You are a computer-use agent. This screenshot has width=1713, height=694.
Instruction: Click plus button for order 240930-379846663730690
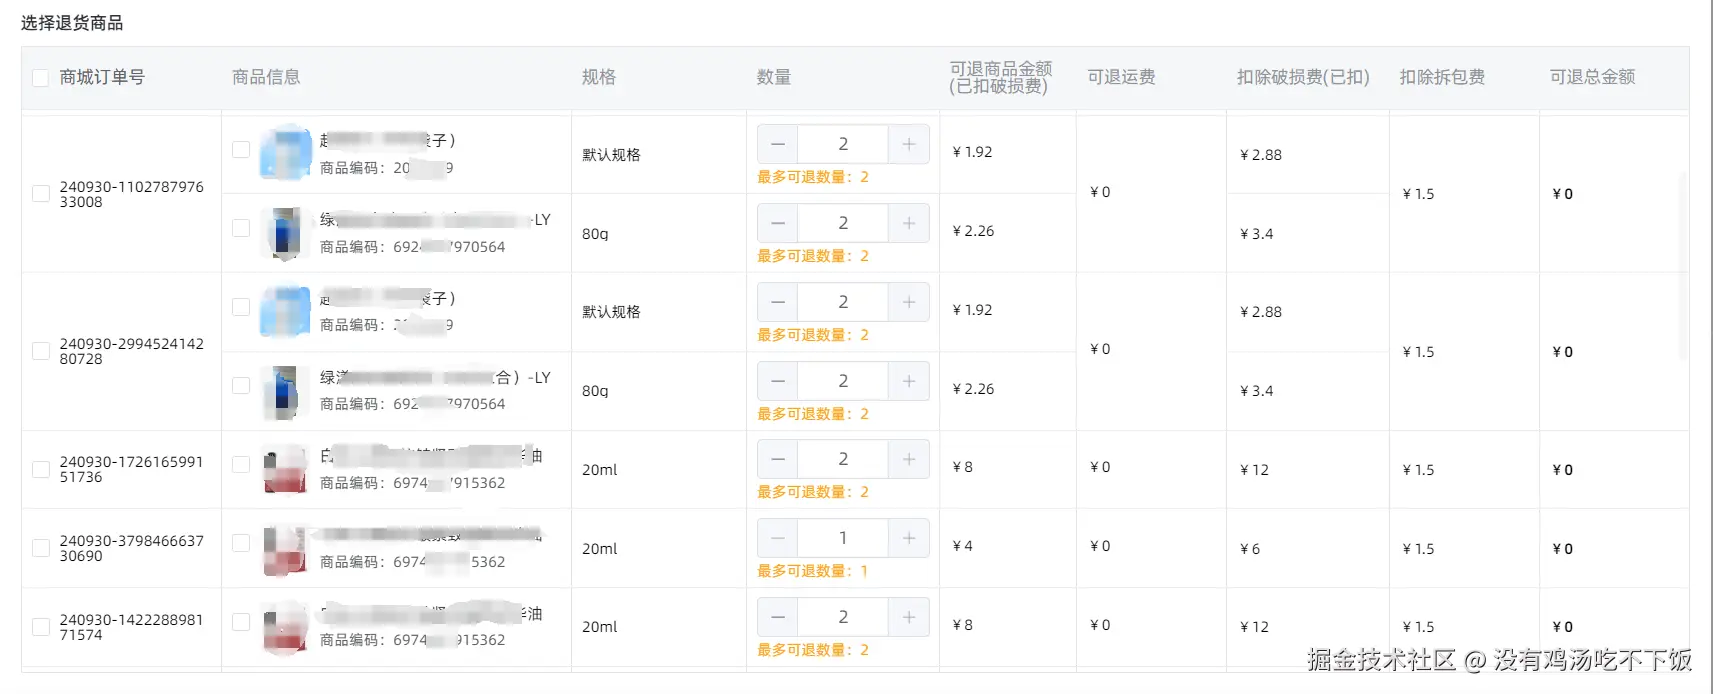point(908,538)
